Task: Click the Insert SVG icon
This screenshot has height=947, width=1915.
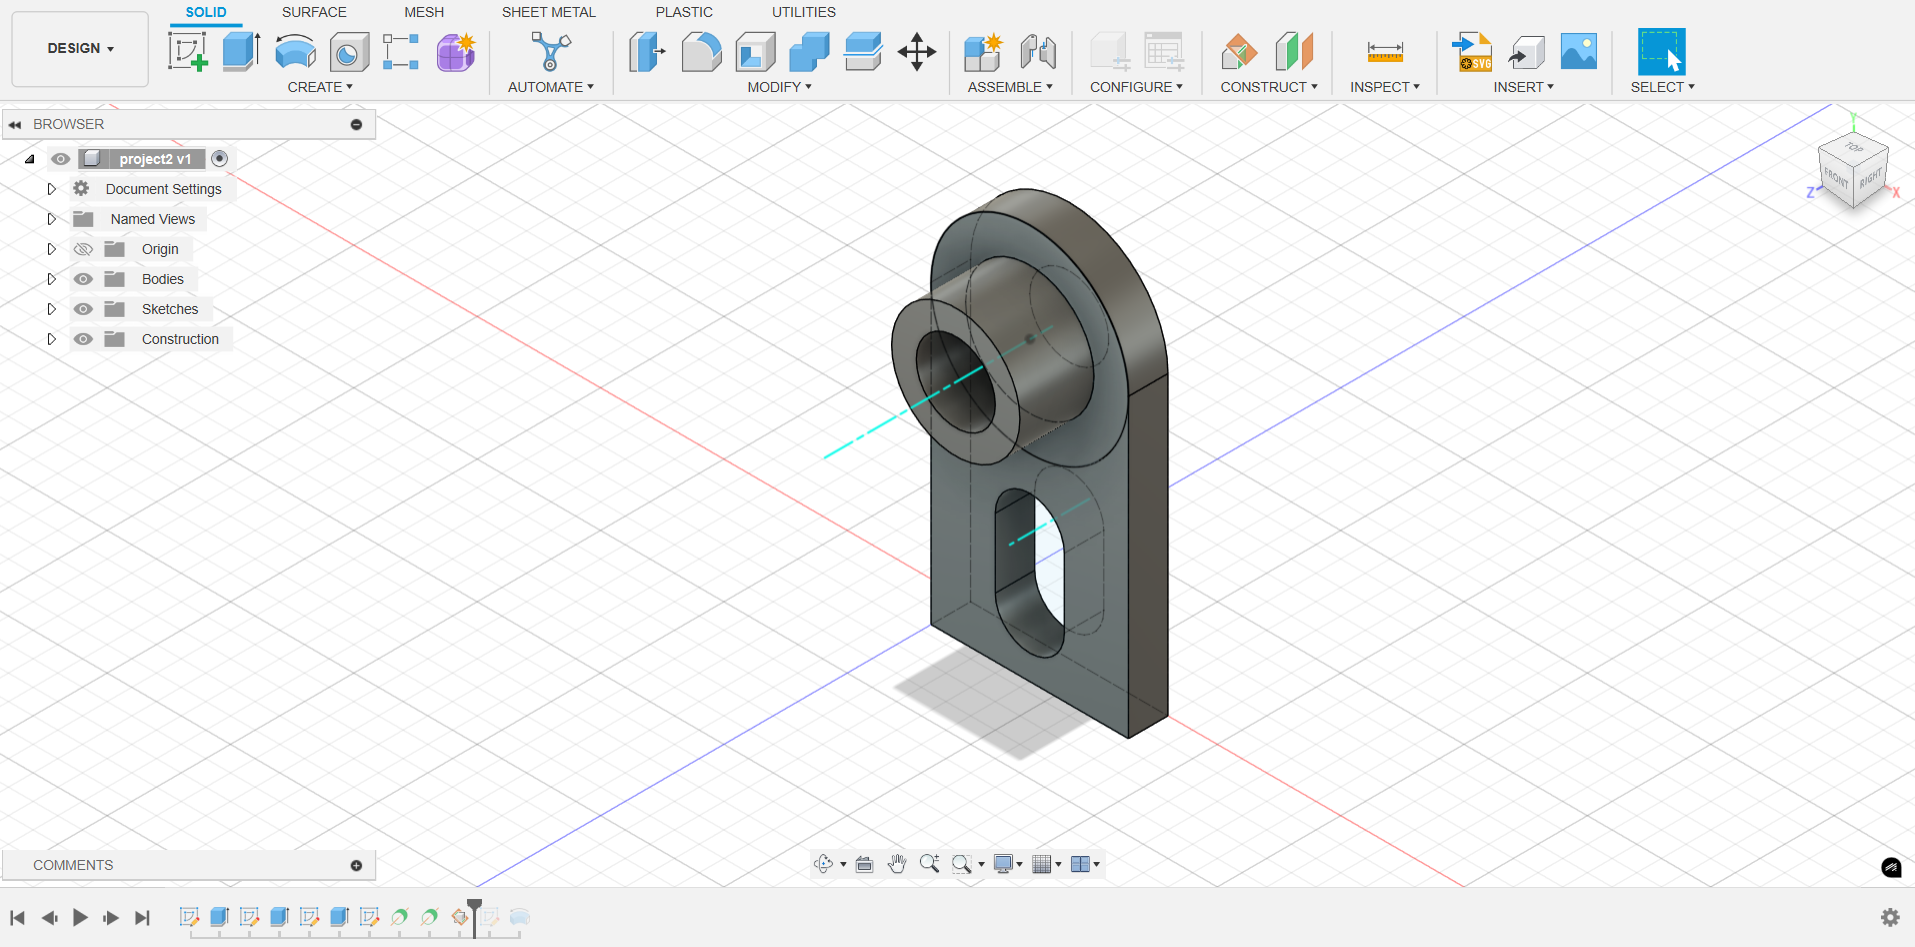Action: tap(1472, 52)
